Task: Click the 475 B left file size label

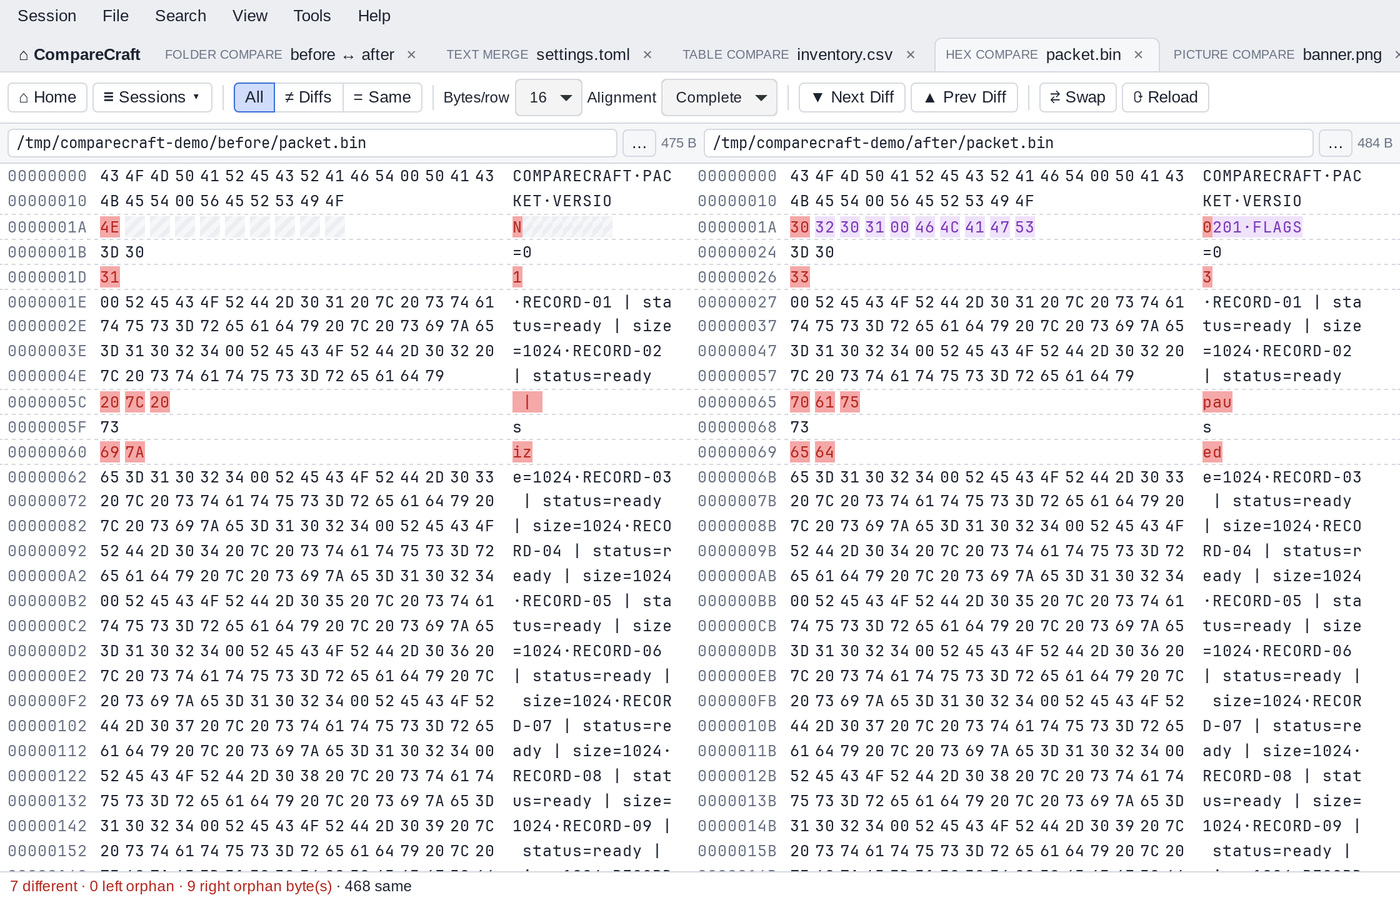Action: [679, 143]
